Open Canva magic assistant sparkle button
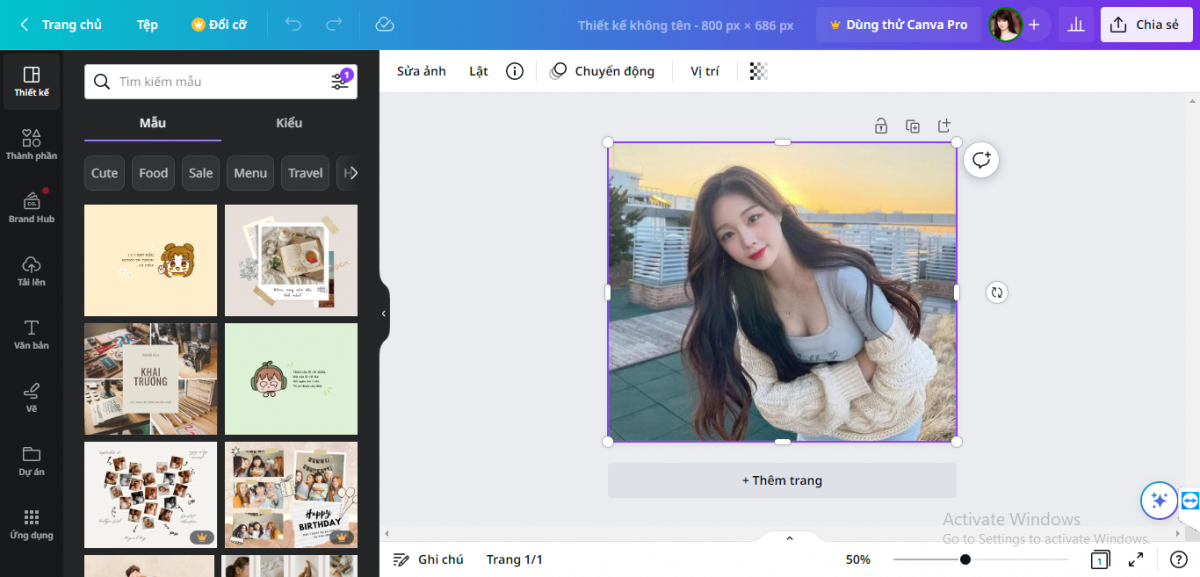 click(1159, 500)
